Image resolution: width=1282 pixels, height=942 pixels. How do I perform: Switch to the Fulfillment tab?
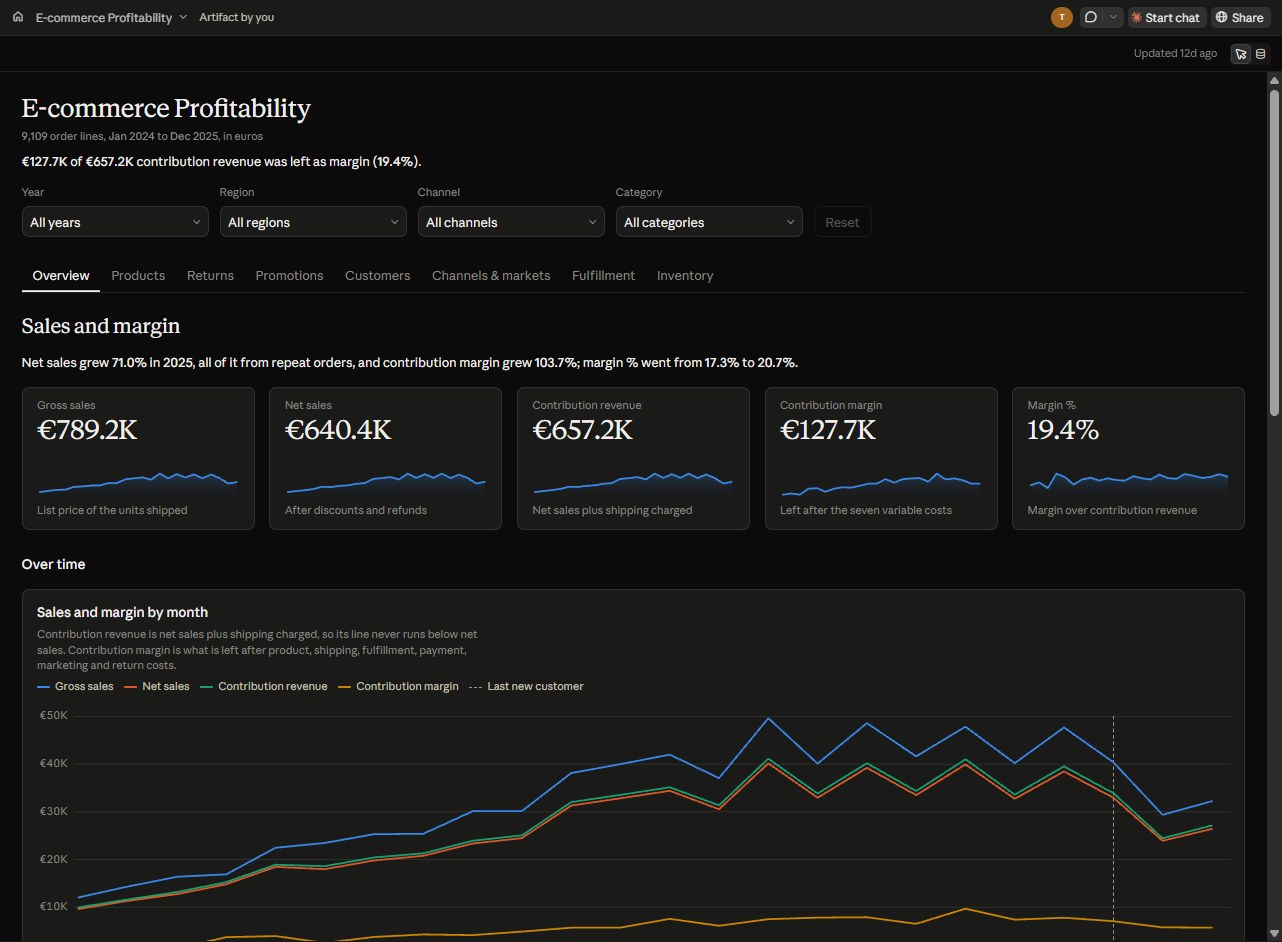(x=603, y=275)
